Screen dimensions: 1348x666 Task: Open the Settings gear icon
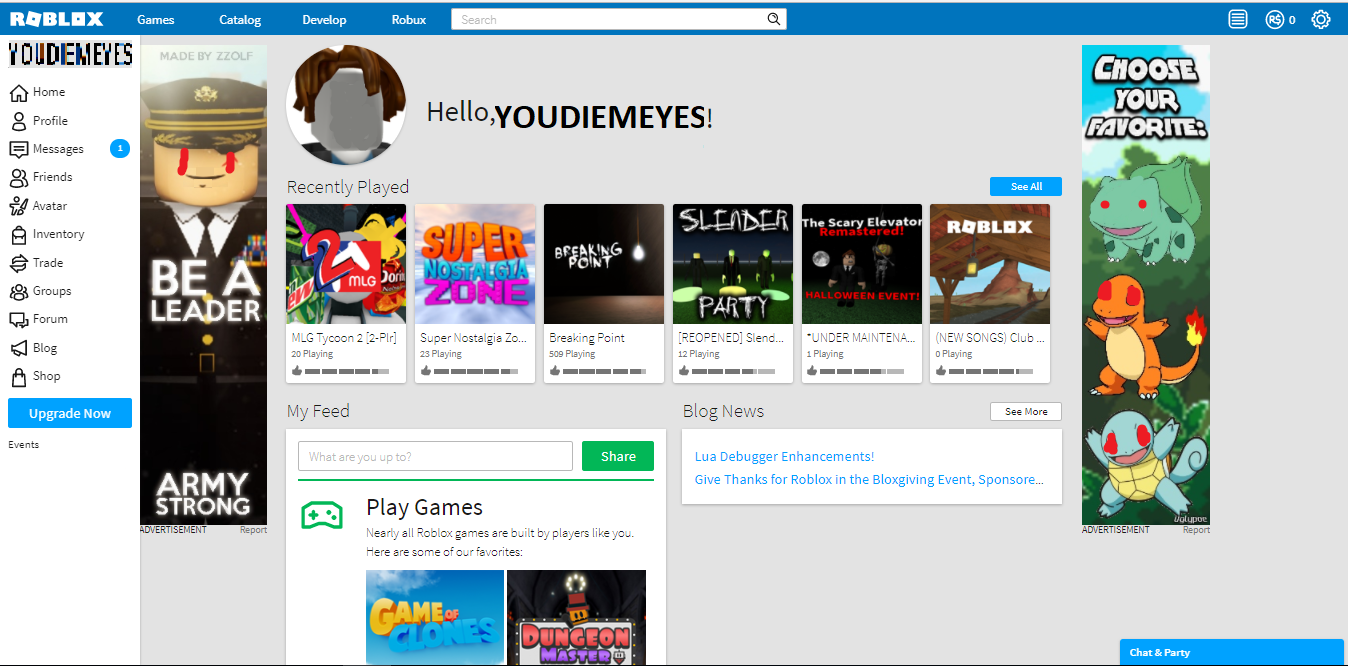pos(1321,19)
